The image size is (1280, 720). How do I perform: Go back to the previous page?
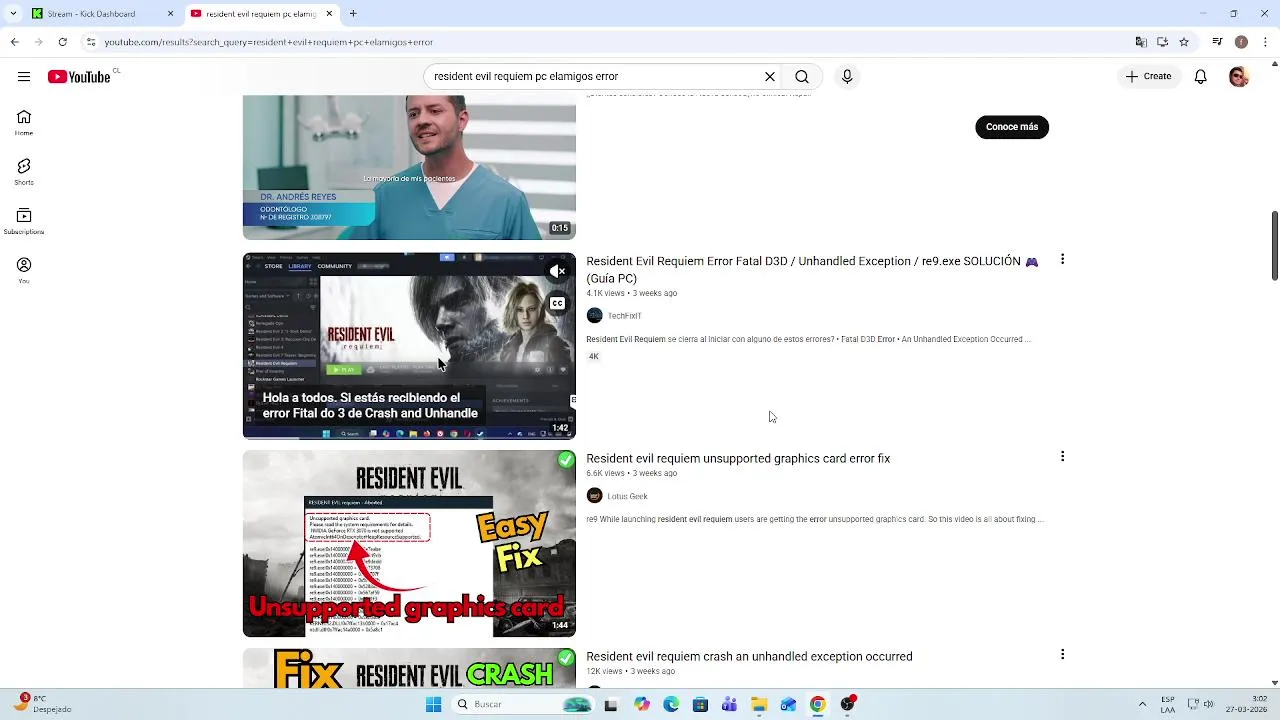[x=14, y=42]
